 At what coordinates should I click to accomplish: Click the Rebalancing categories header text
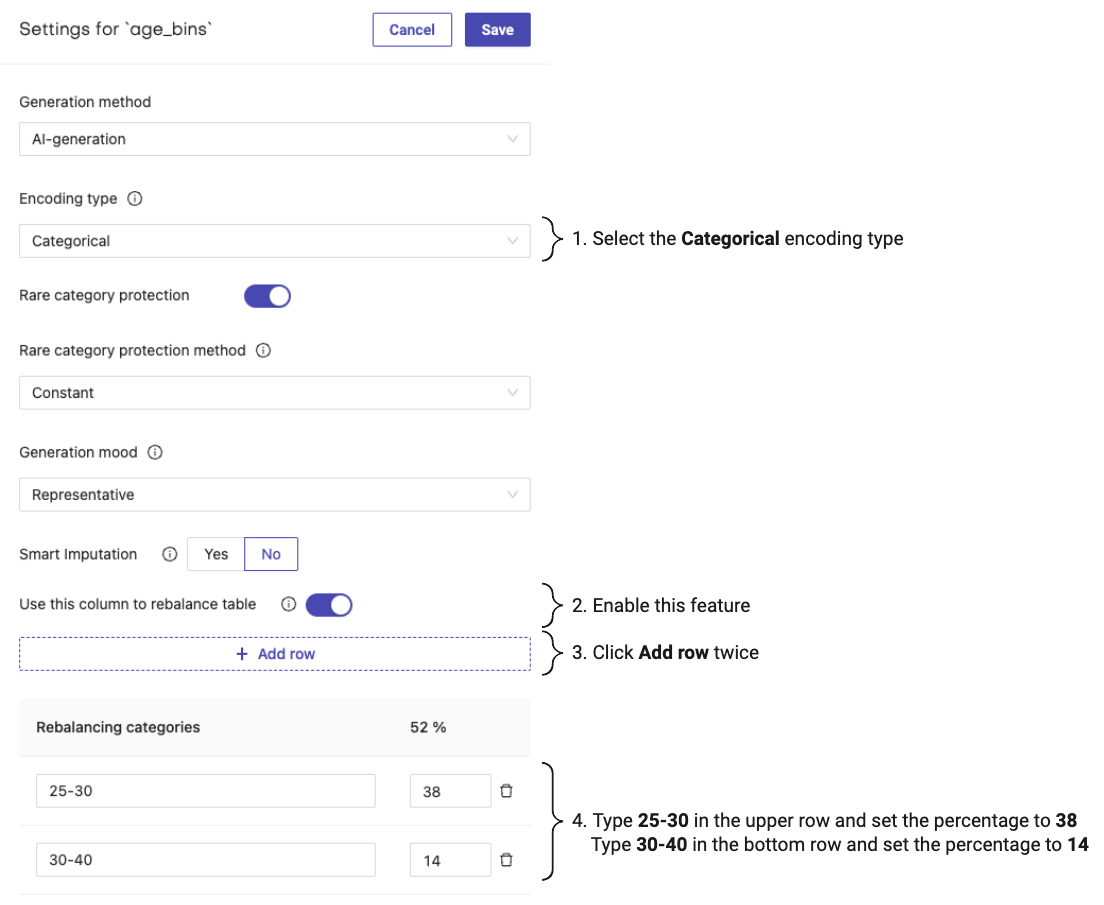tap(118, 727)
